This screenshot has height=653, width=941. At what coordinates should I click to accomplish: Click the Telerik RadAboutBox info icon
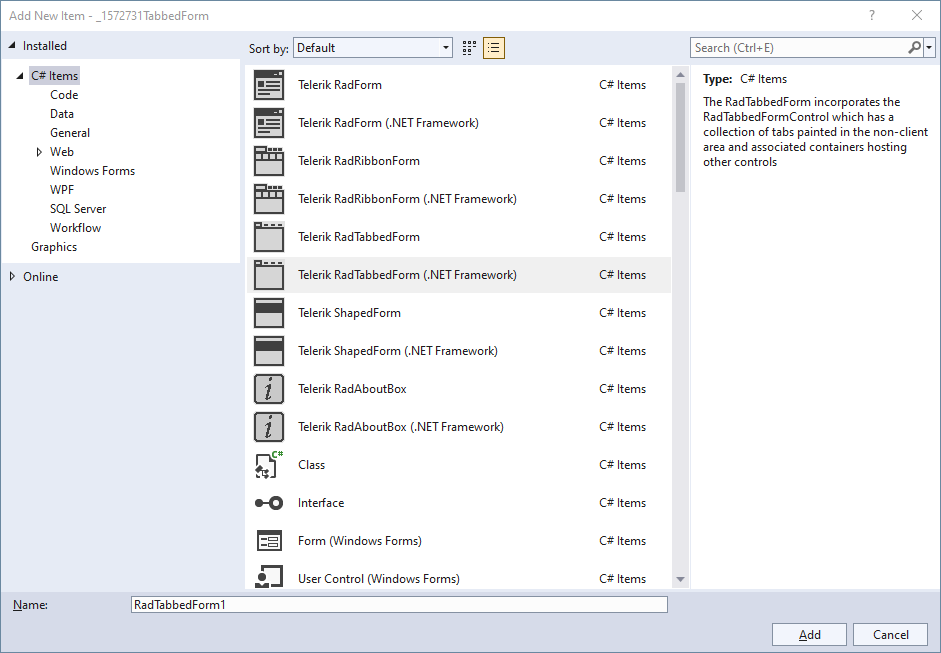pyautogui.click(x=269, y=389)
